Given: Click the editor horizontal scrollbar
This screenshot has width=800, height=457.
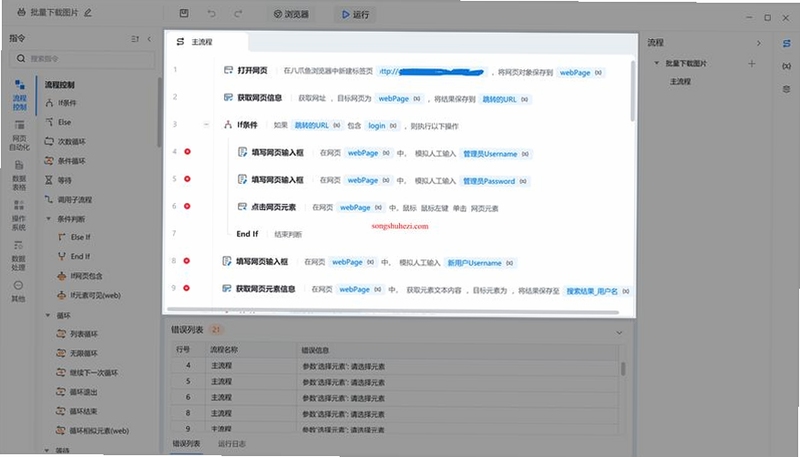Looking at the screenshot, I should [393, 310].
